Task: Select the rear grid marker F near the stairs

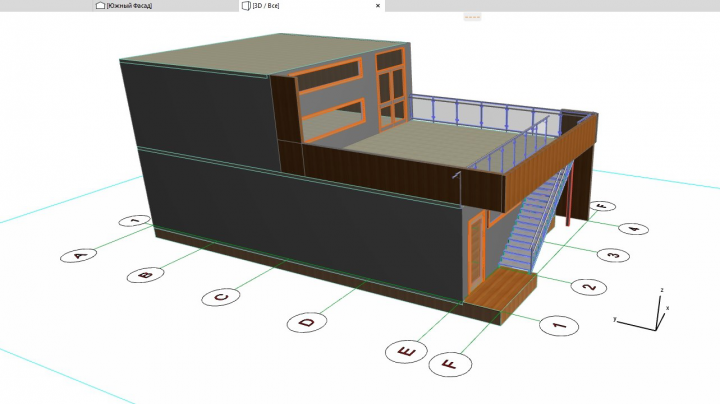Action: click(x=602, y=206)
